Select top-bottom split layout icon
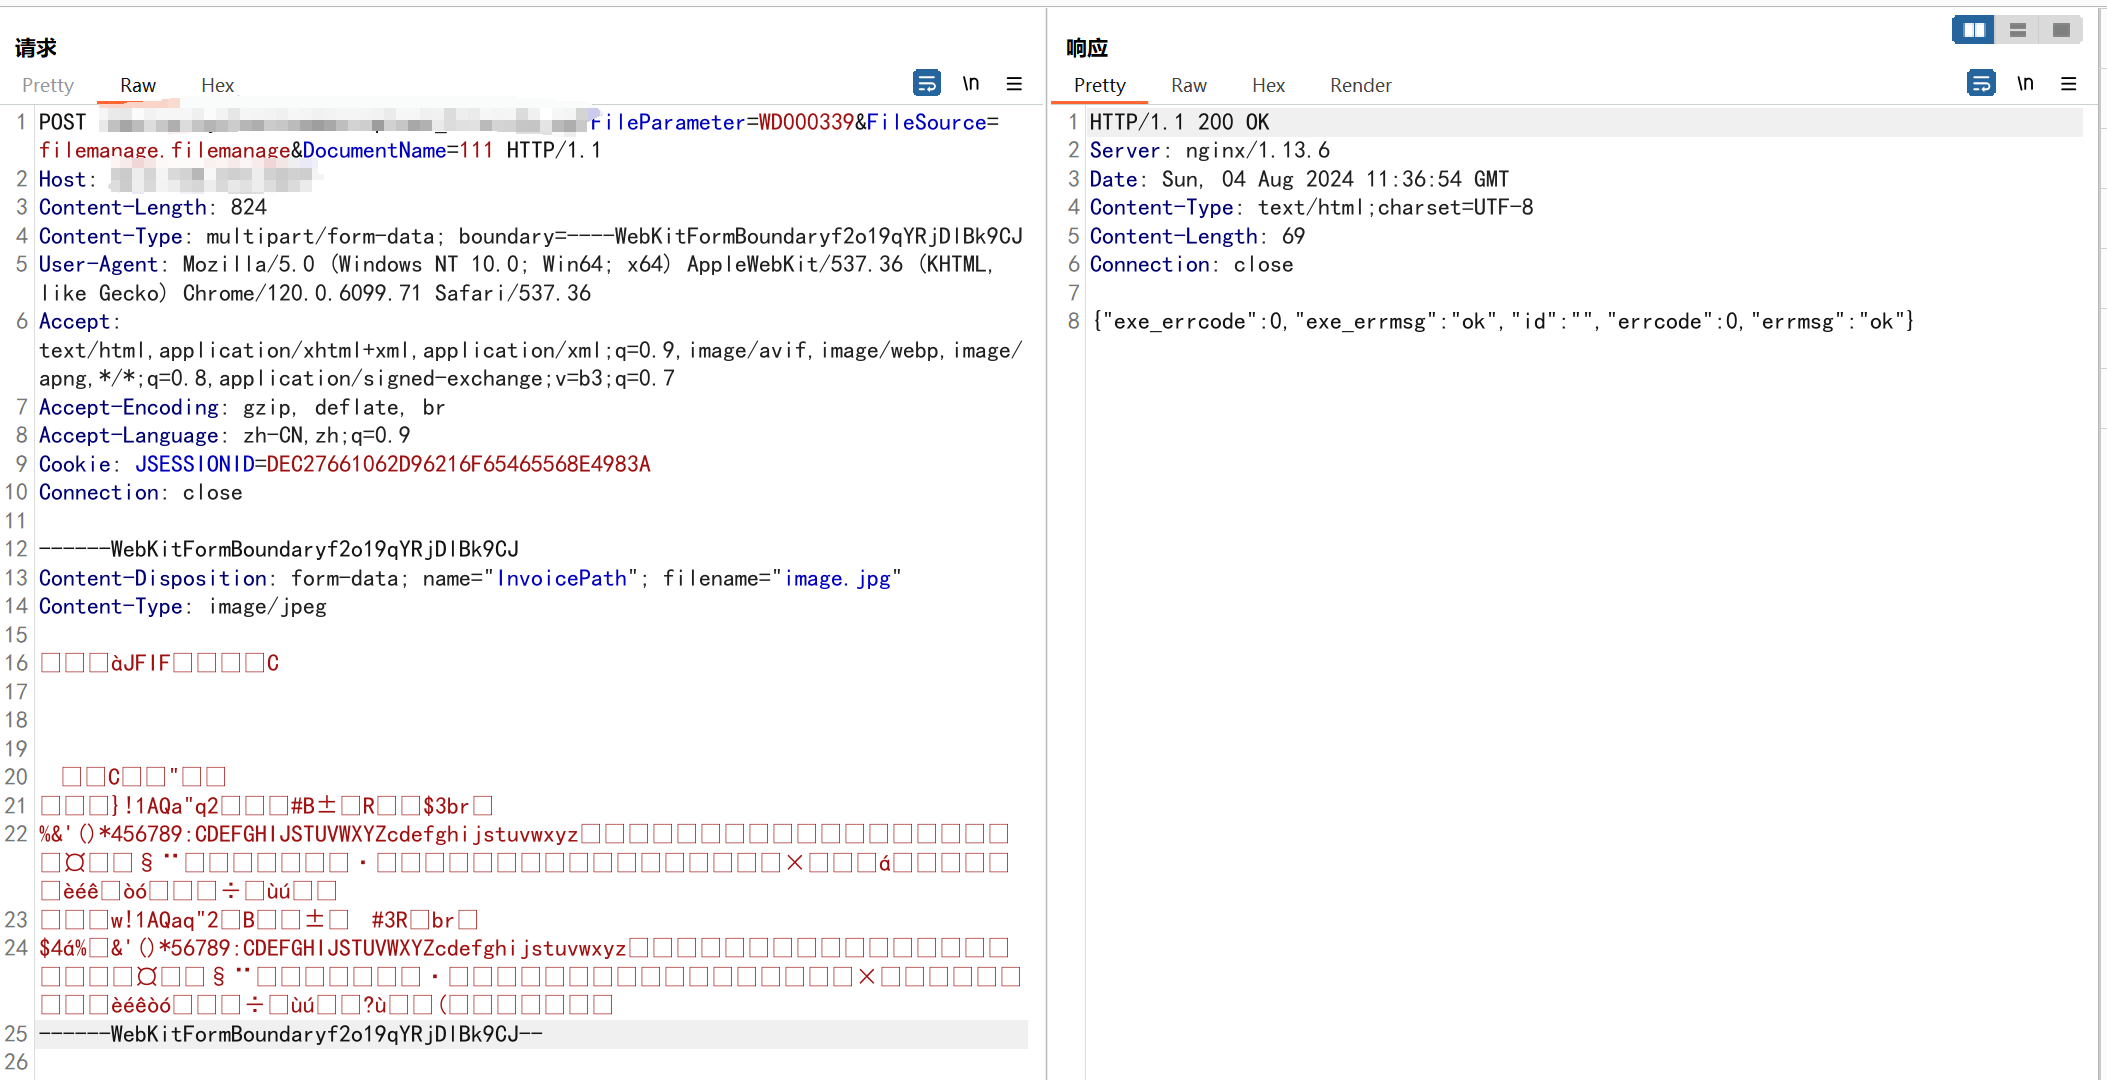This screenshot has width=2107, height=1080. pyautogui.click(x=2018, y=30)
